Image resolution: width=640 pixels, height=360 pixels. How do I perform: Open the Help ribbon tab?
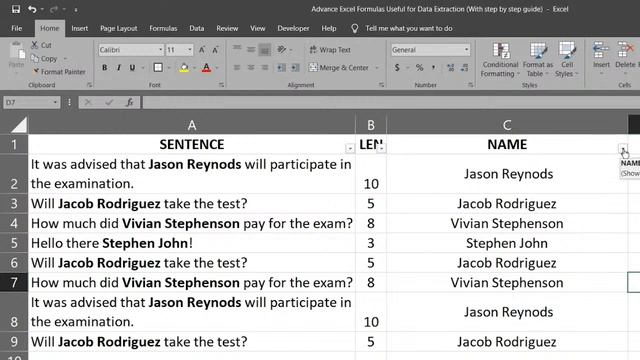pyautogui.click(x=329, y=28)
